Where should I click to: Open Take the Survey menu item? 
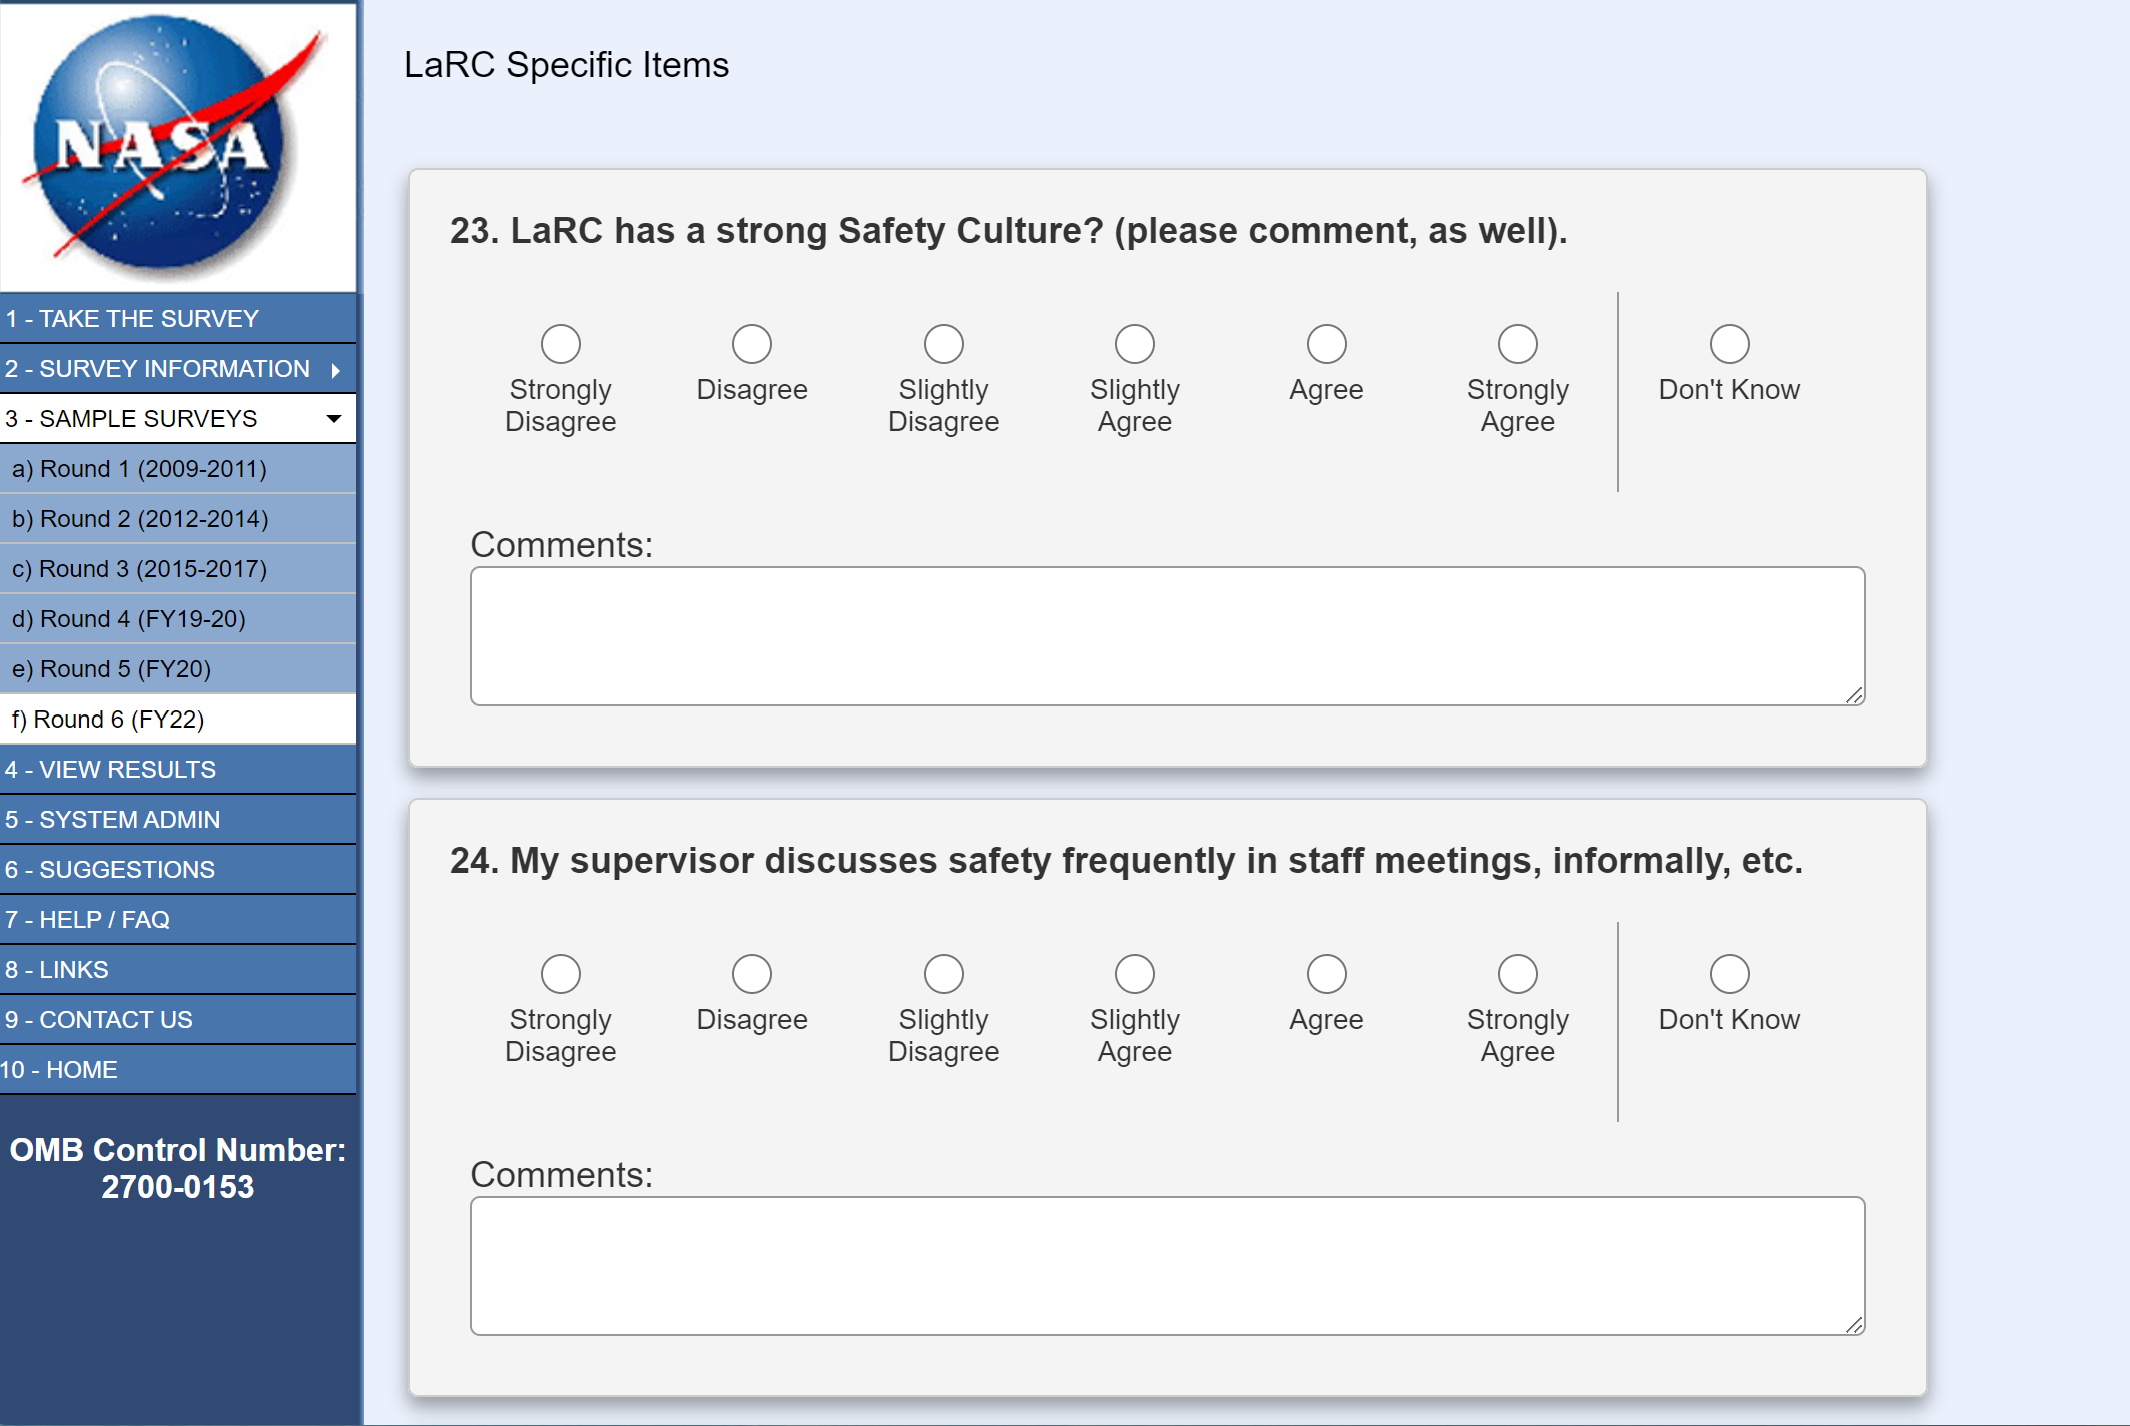[x=132, y=319]
